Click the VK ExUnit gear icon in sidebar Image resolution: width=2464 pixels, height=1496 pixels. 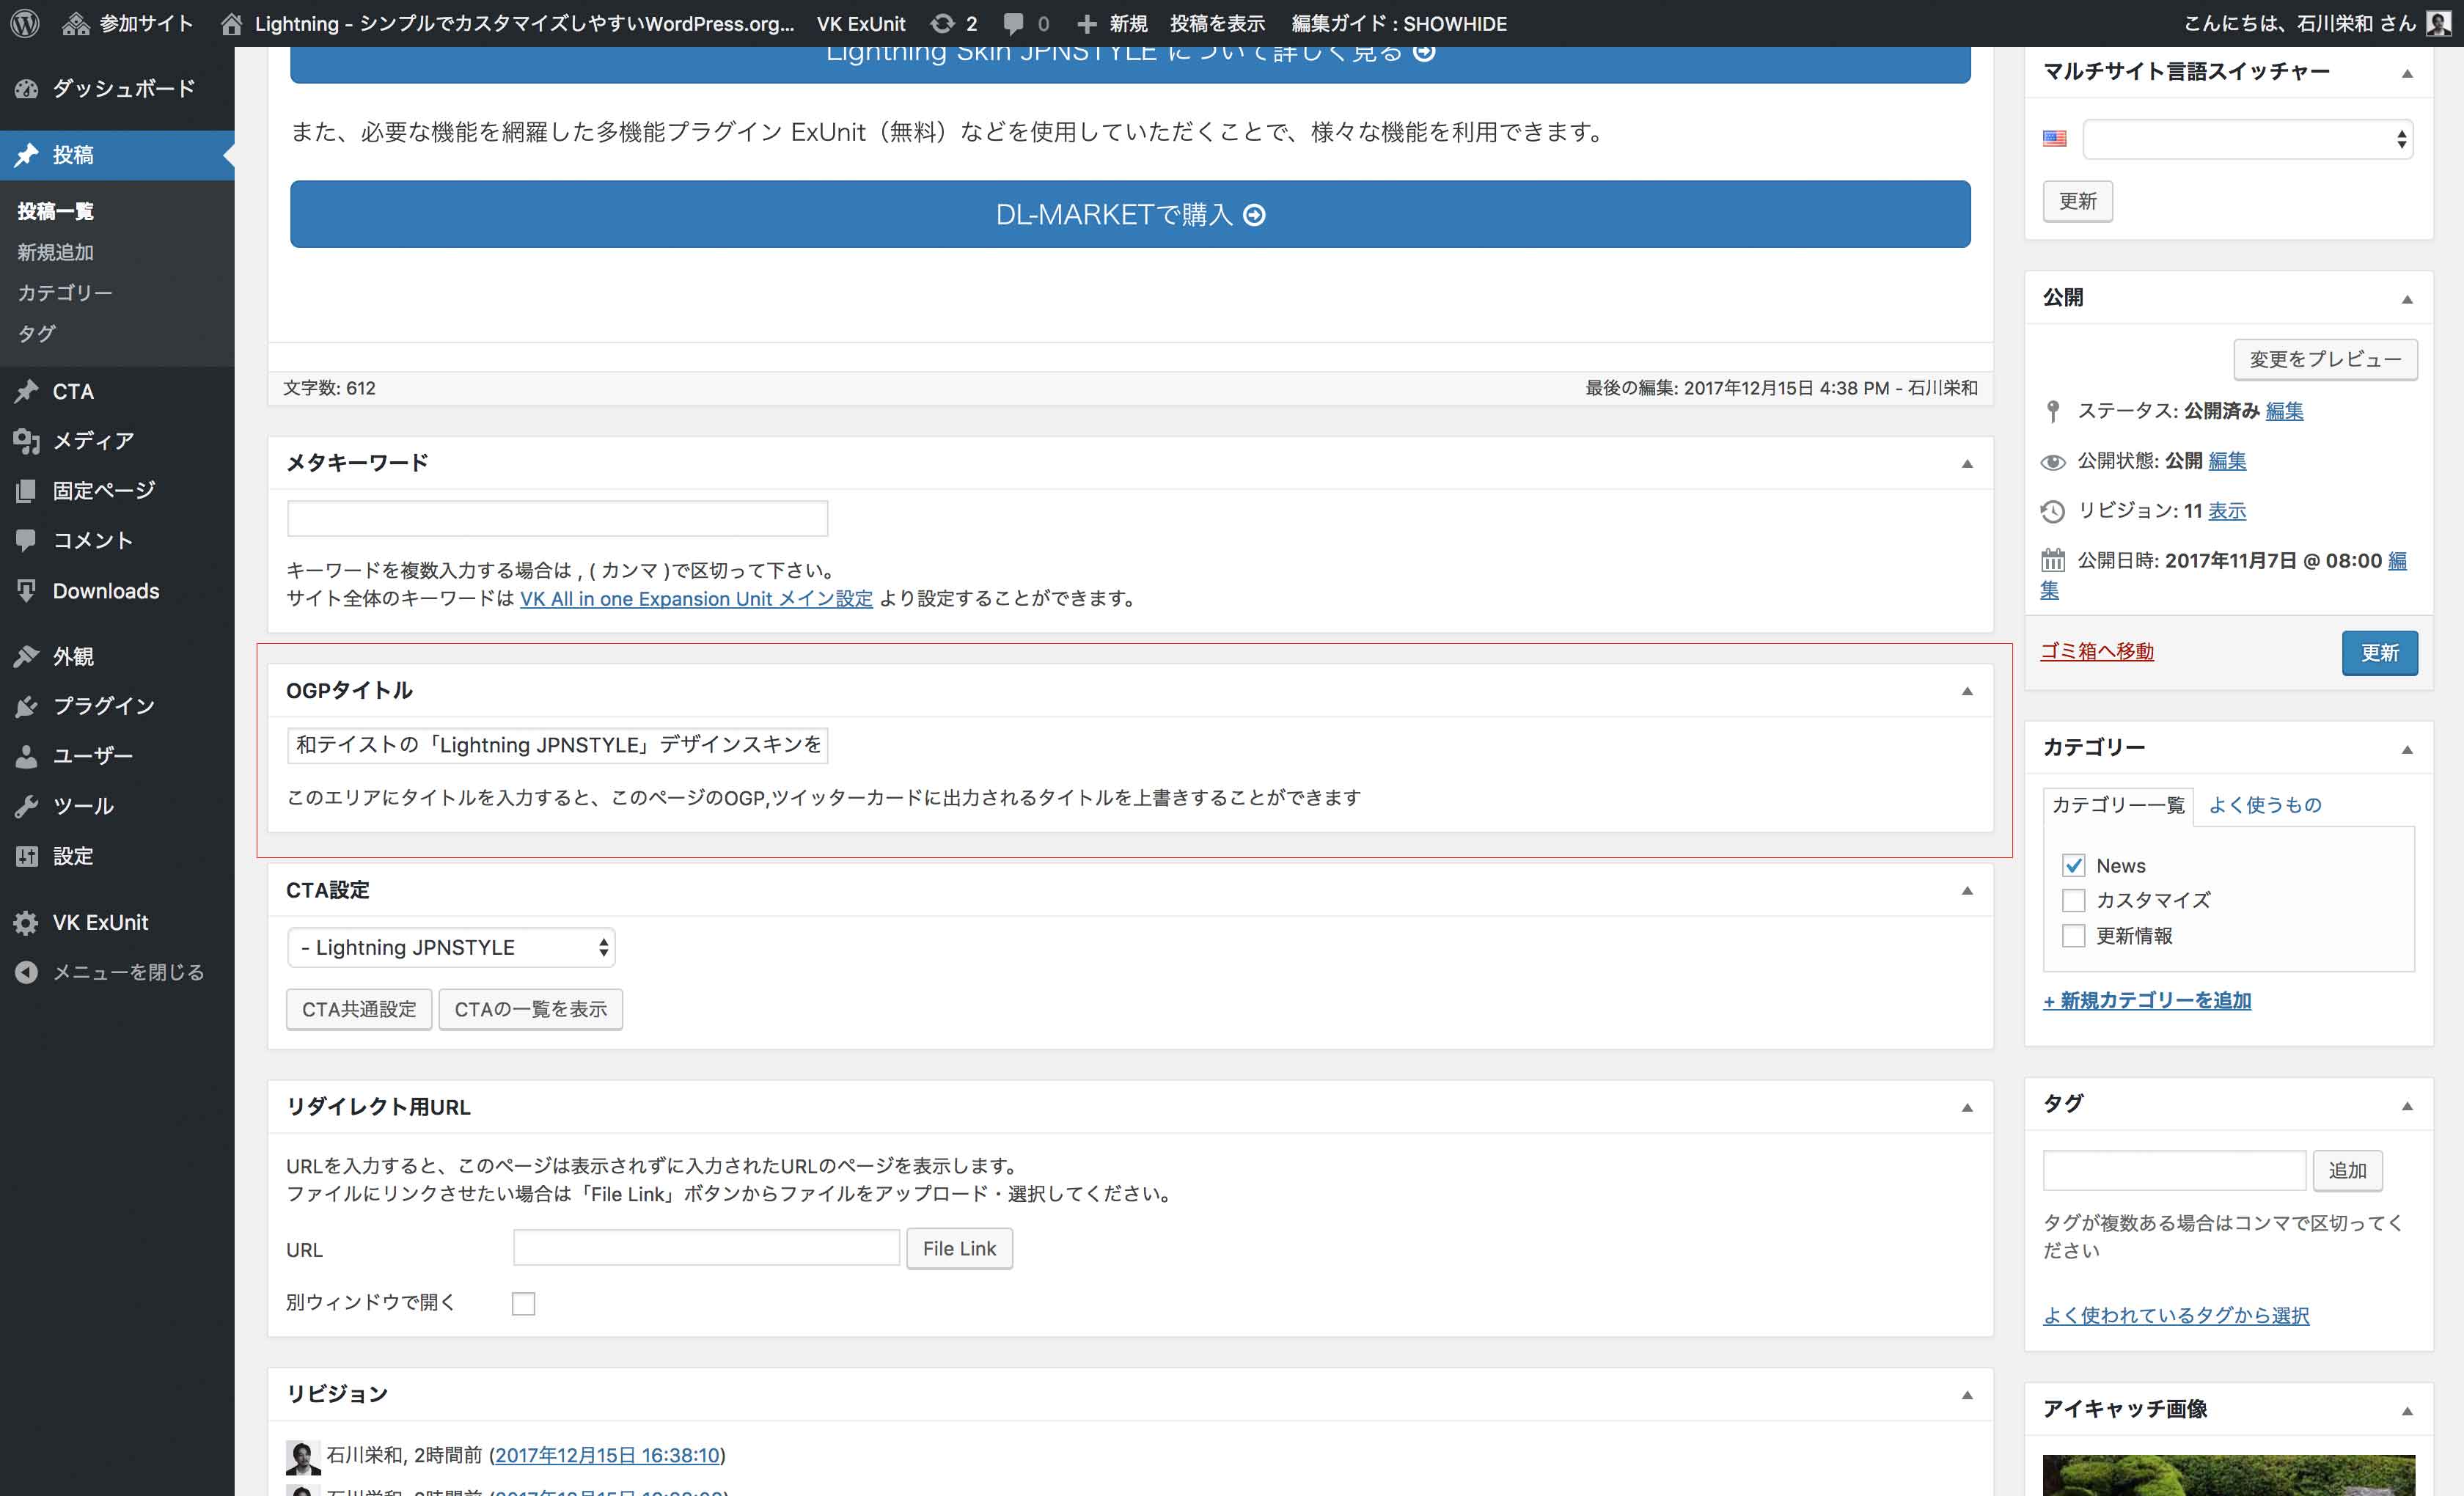[27, 922]
